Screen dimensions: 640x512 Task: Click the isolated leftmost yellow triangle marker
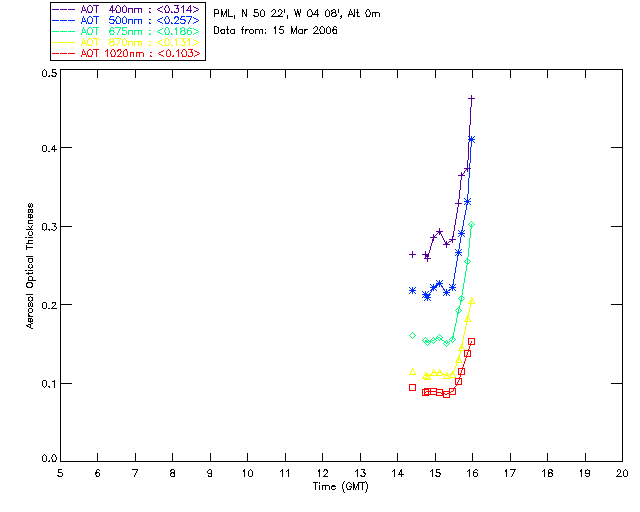(412, 372)
